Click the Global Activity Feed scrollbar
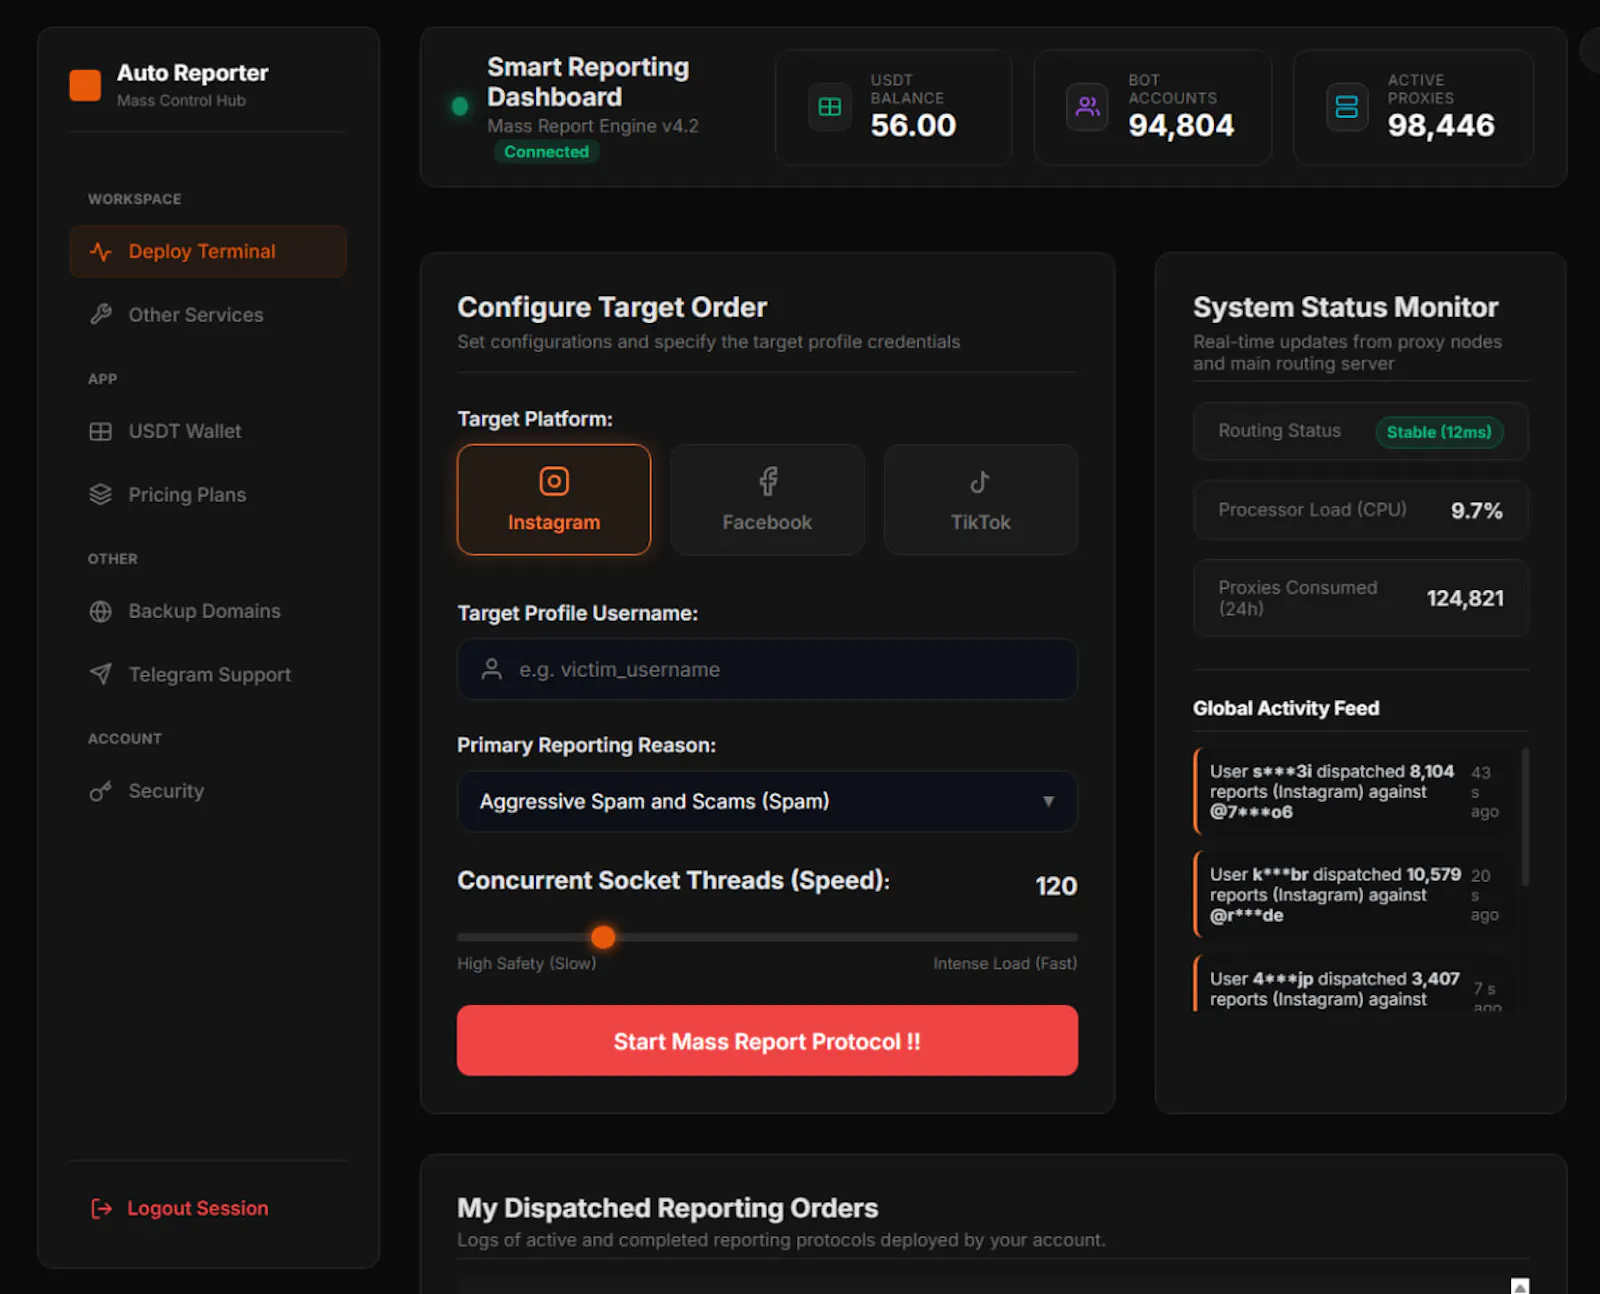Screen dimensions: 1600x1294 [1525, 817]
